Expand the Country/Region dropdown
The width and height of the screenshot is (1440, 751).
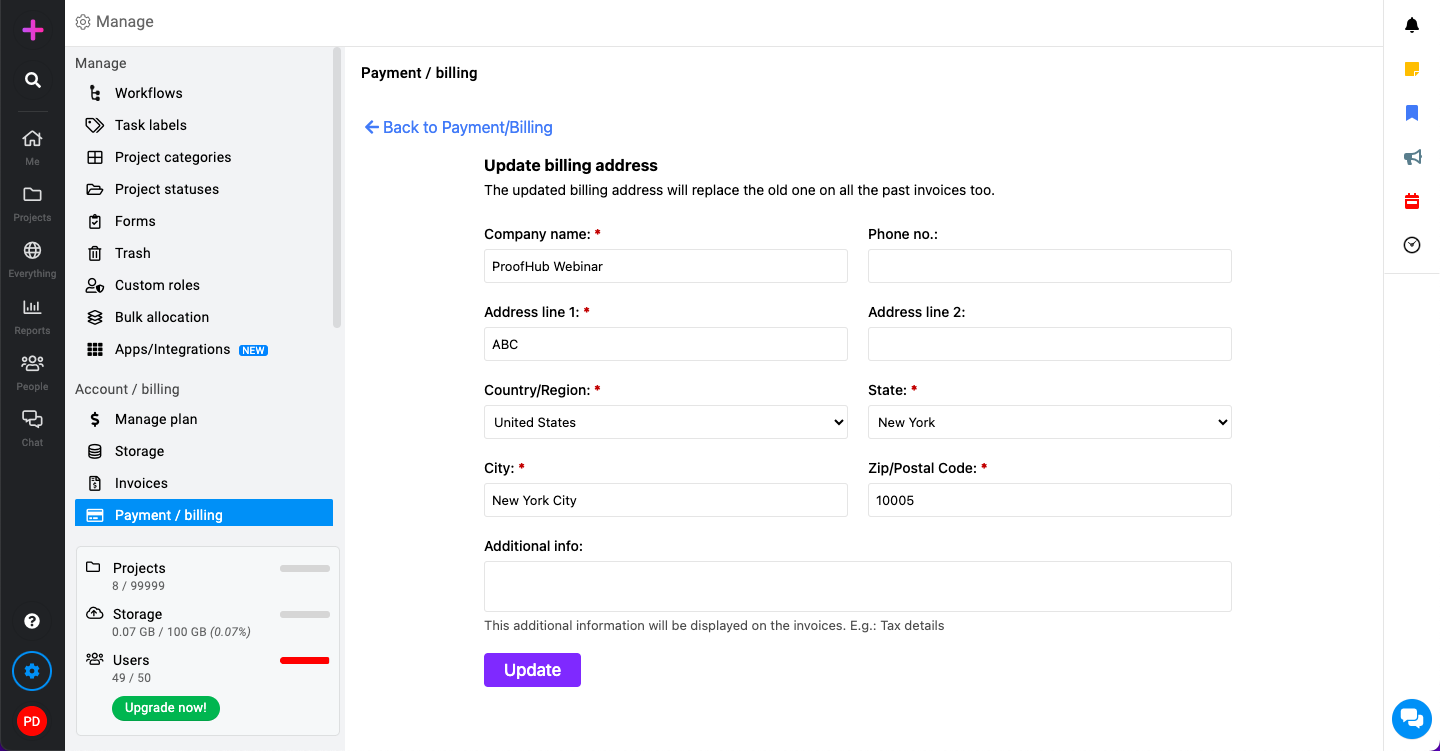(666, 422)
